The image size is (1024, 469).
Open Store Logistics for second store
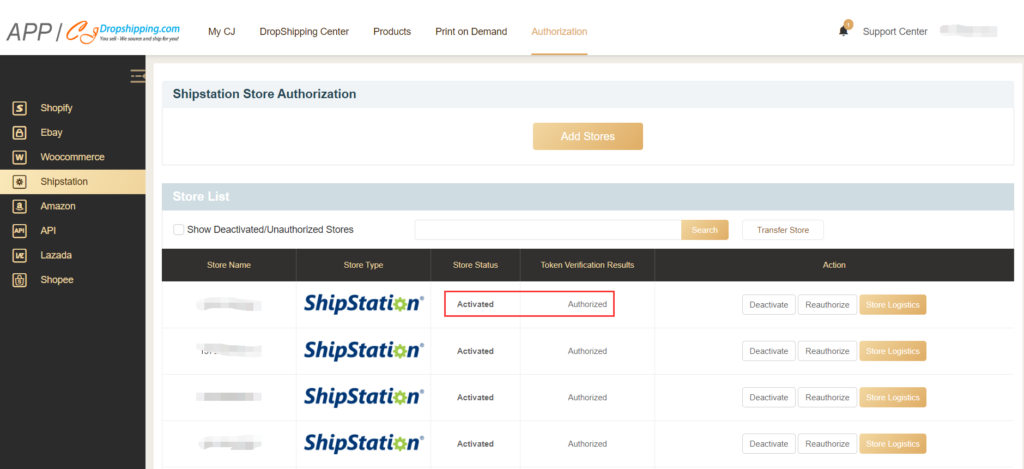pyautogui.click(x=893, y=351)
